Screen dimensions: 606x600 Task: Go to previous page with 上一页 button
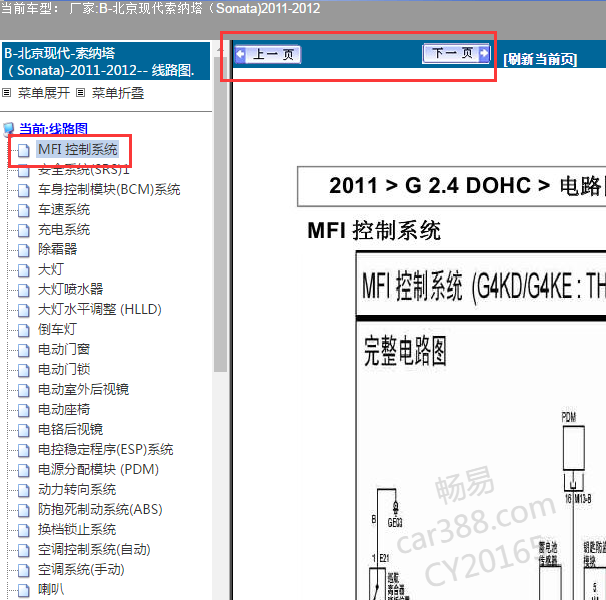(268, 55)
